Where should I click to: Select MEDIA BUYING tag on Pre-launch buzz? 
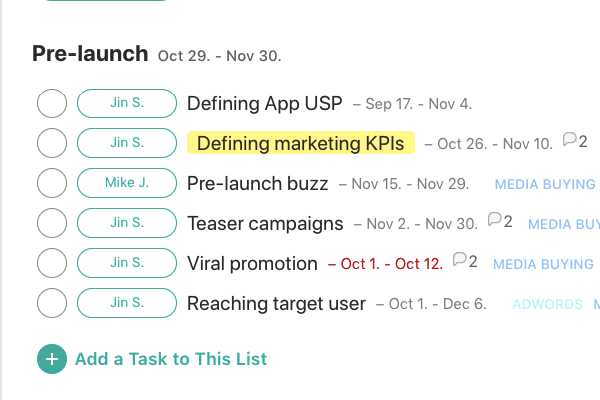(x=545, y=184)
